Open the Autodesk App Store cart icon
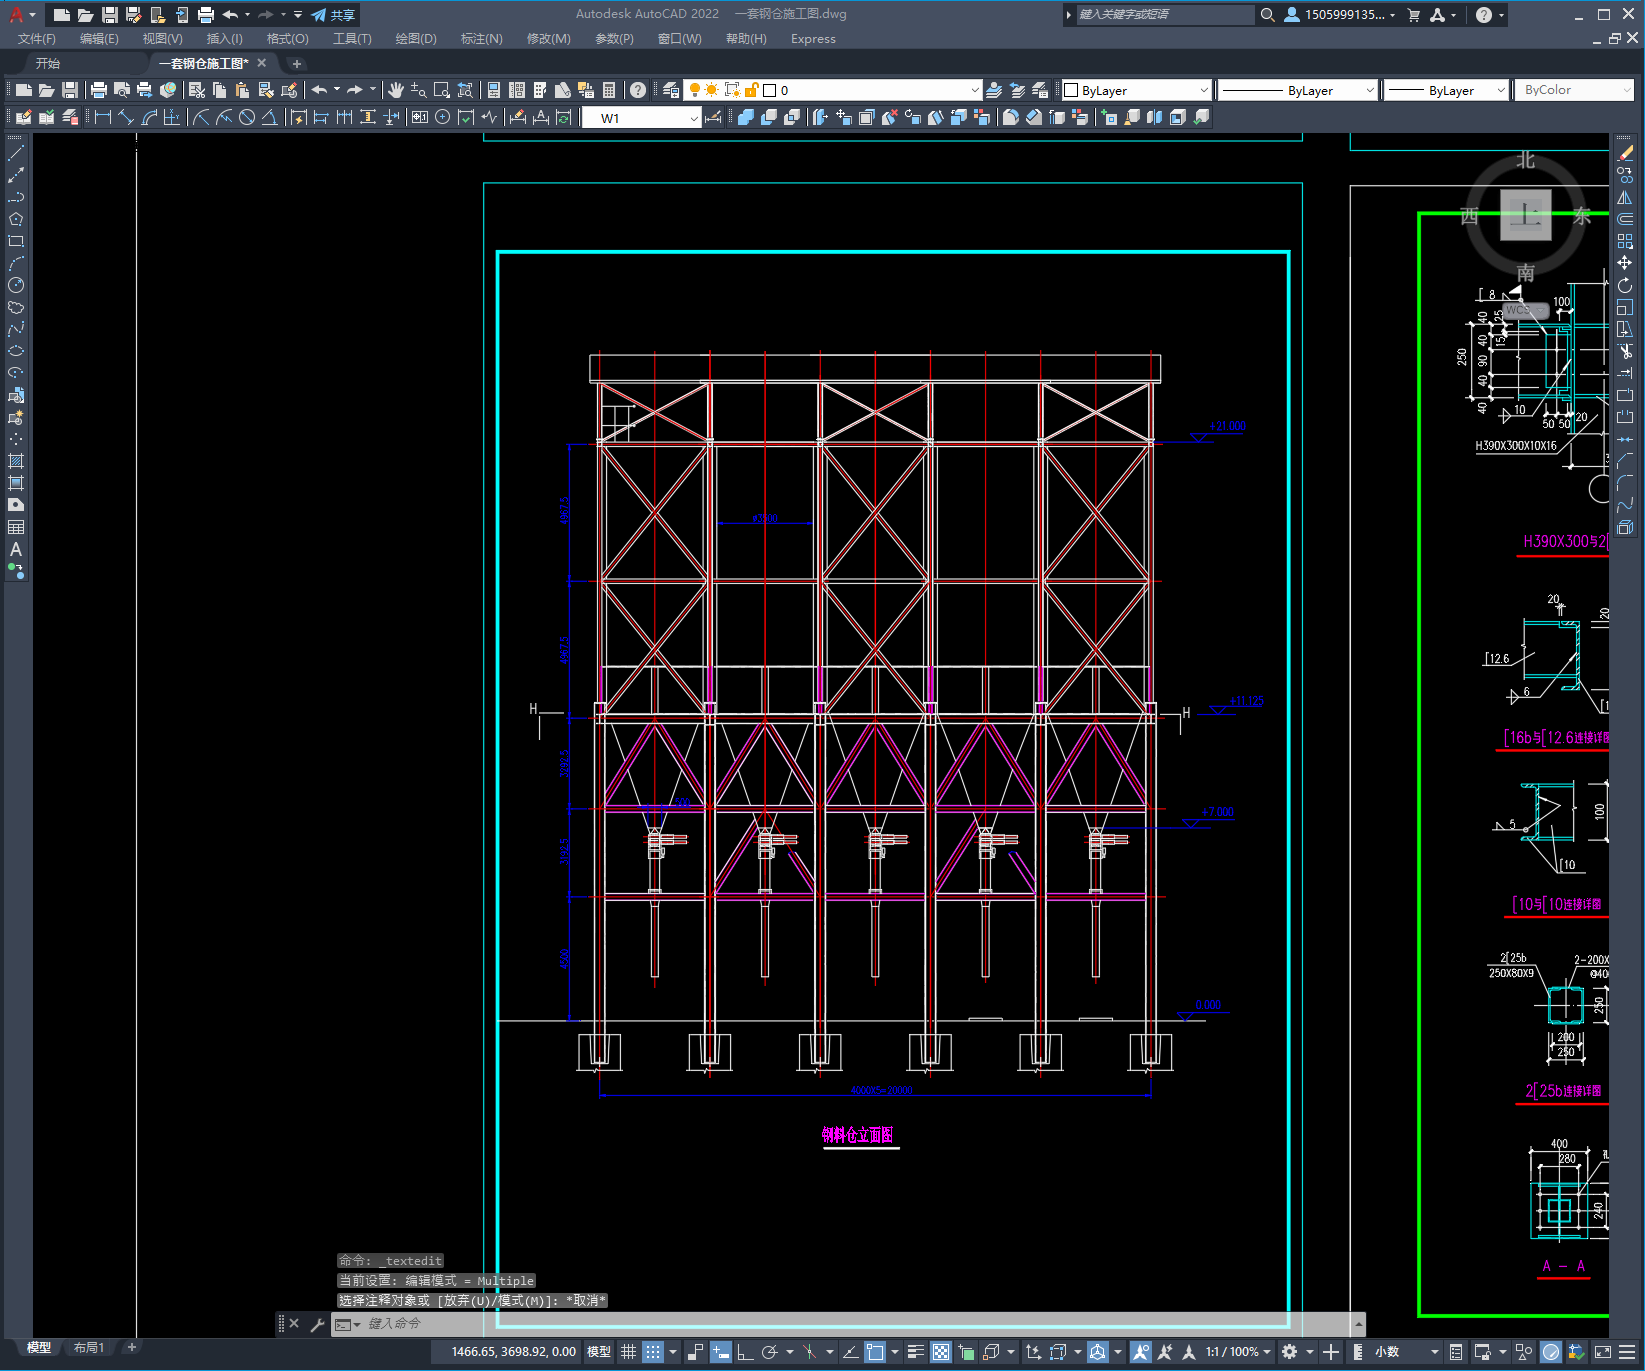Image resolution: width=1645 pixels, height=1371 pixels. coord(1414,15)
